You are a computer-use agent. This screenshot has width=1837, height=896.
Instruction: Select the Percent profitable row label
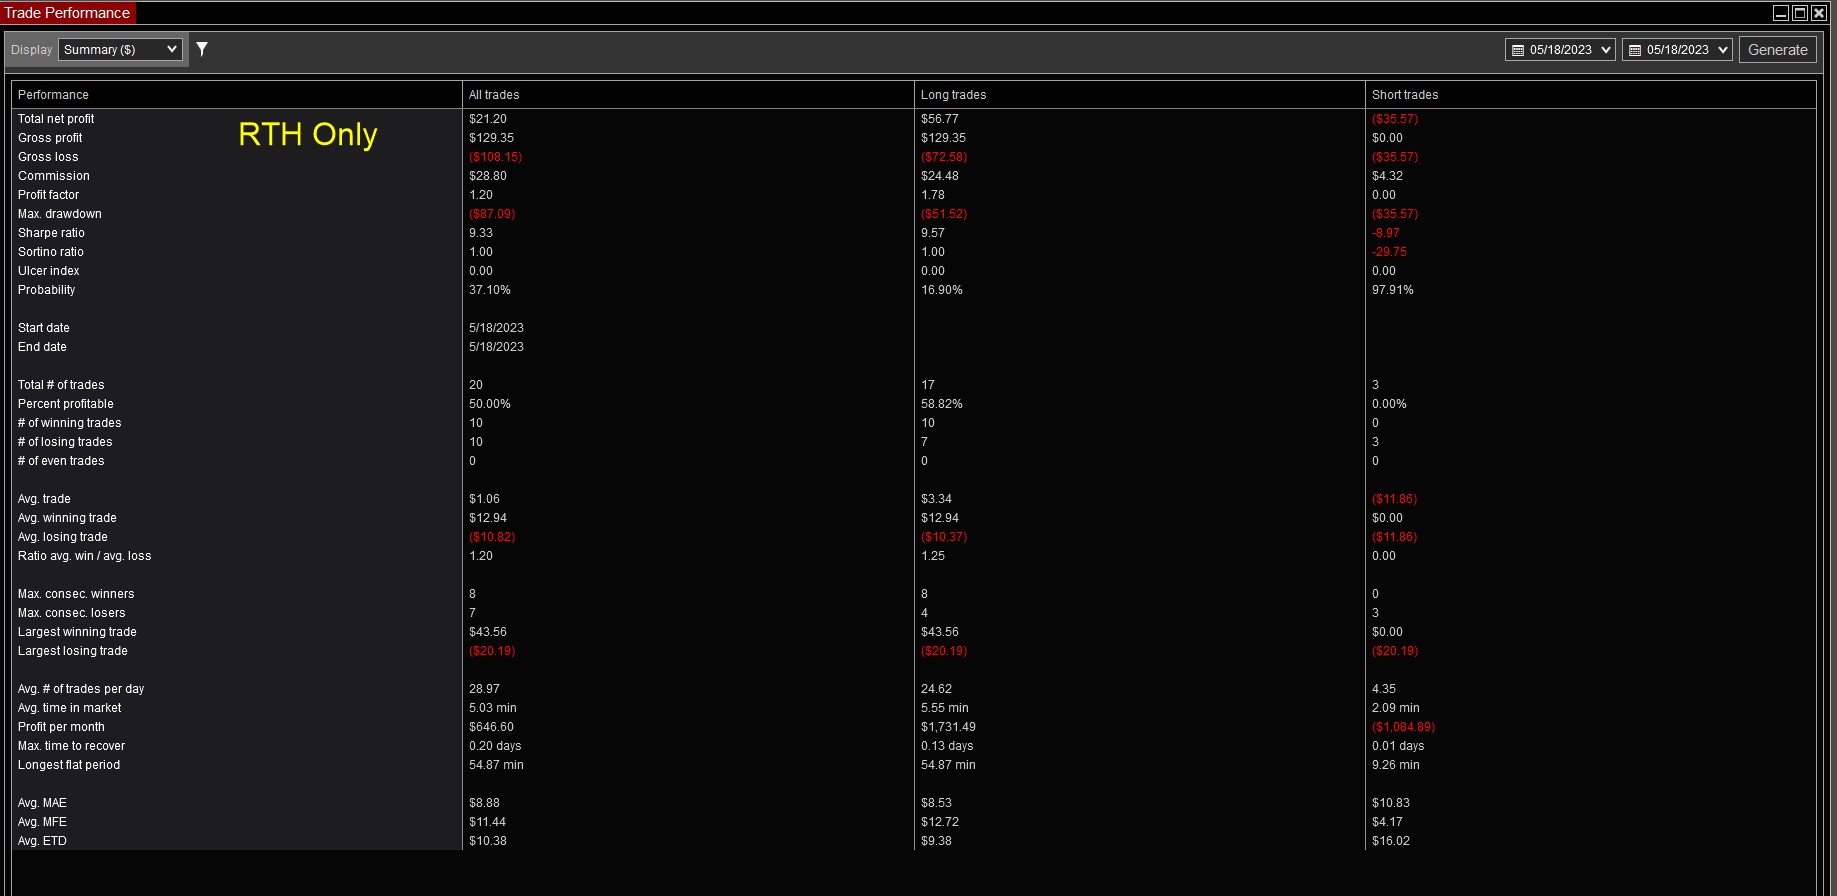point(66,404)
